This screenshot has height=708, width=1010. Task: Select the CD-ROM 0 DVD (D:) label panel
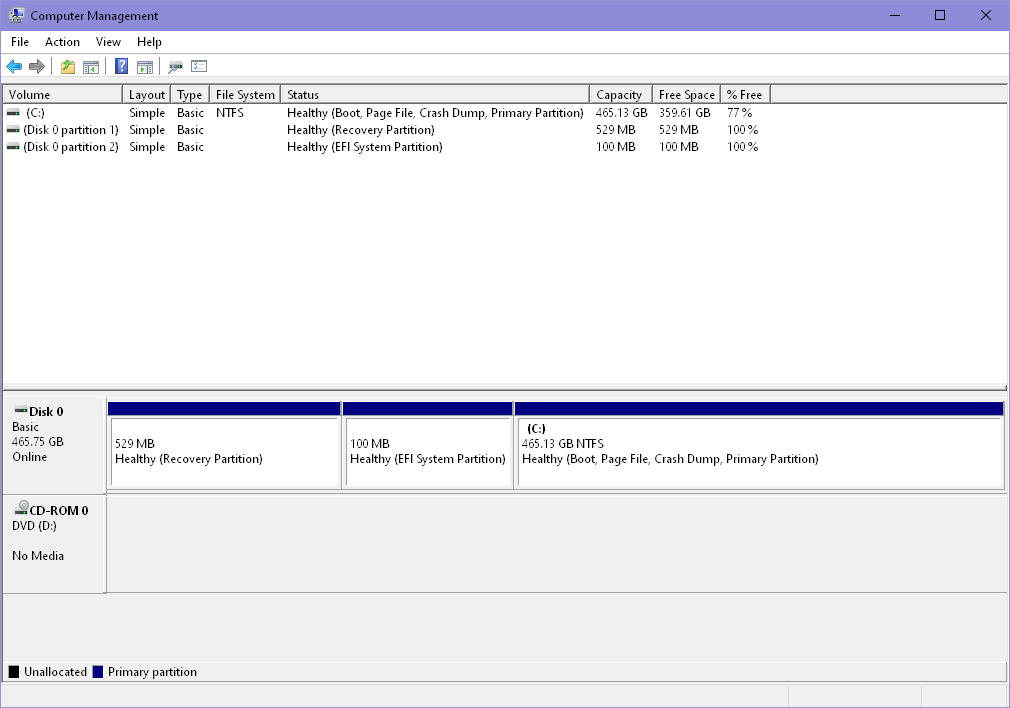pos(54,544)
